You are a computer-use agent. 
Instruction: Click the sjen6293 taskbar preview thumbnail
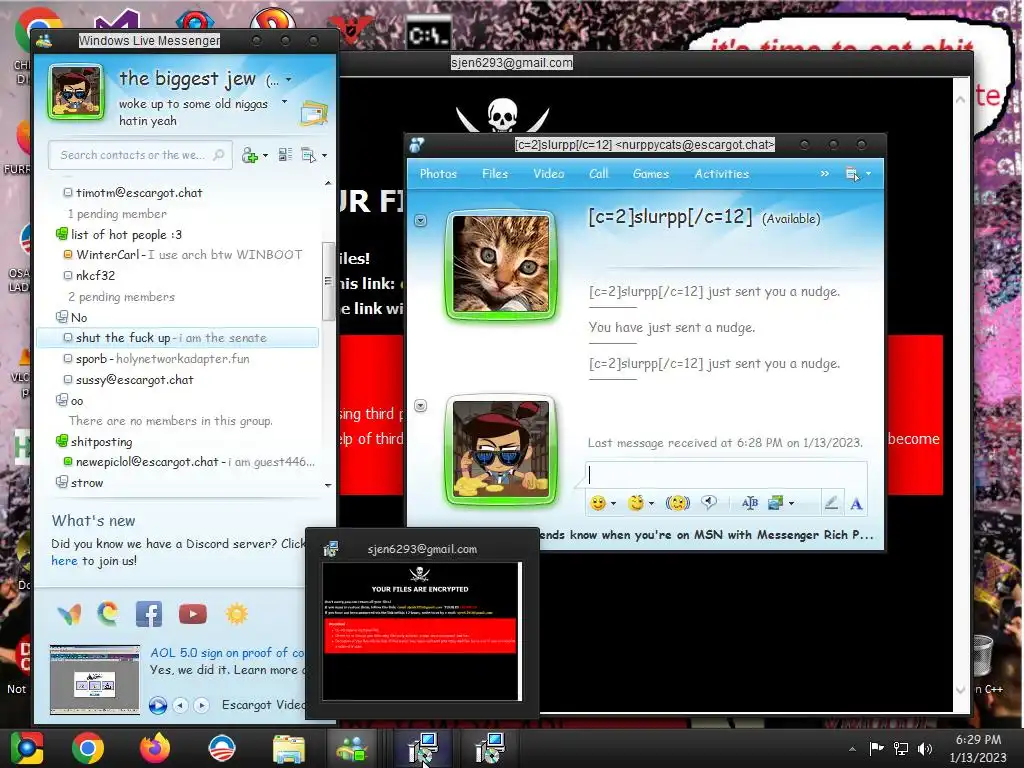point(422,632)
